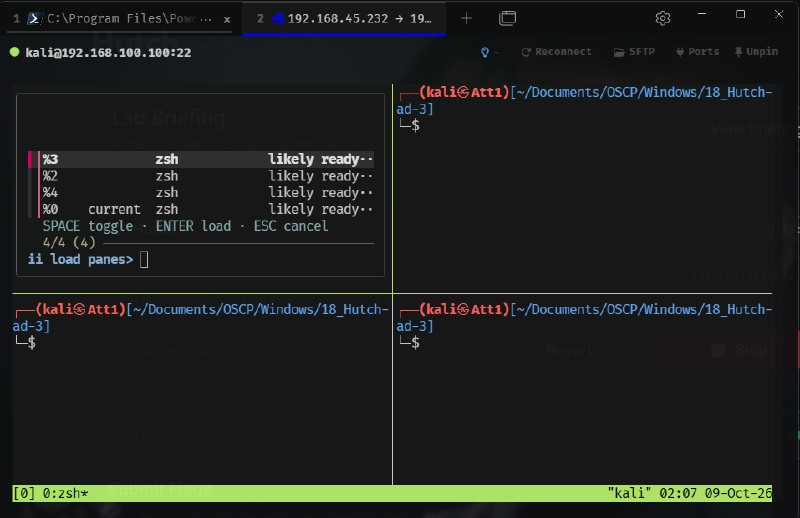Image resolution: width=800 pixels, height=518 pixels.
Task: Close the terminal window
Action: pyautogui.click(x=779, y=14)
